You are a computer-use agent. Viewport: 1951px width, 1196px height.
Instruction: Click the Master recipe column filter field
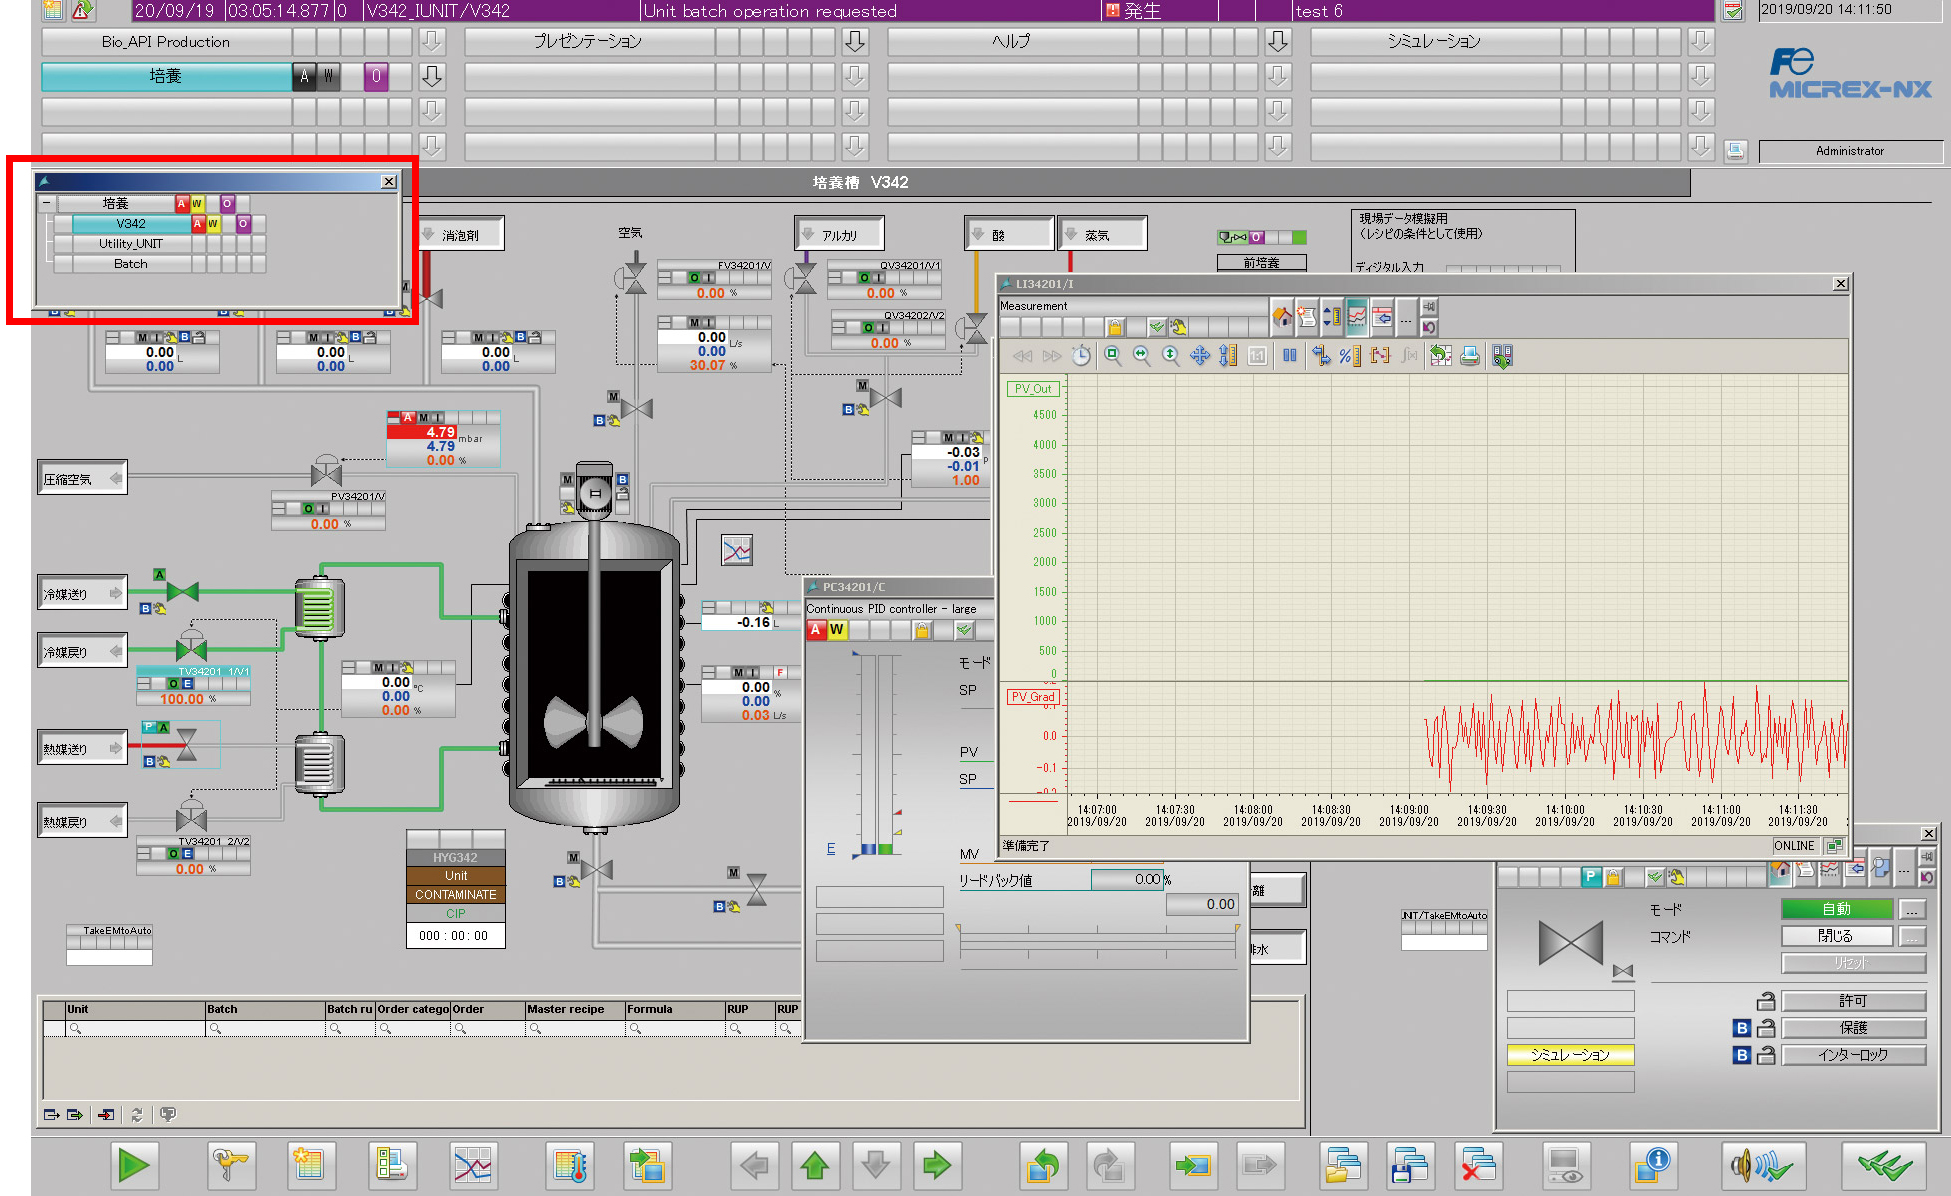point(575,1029)
